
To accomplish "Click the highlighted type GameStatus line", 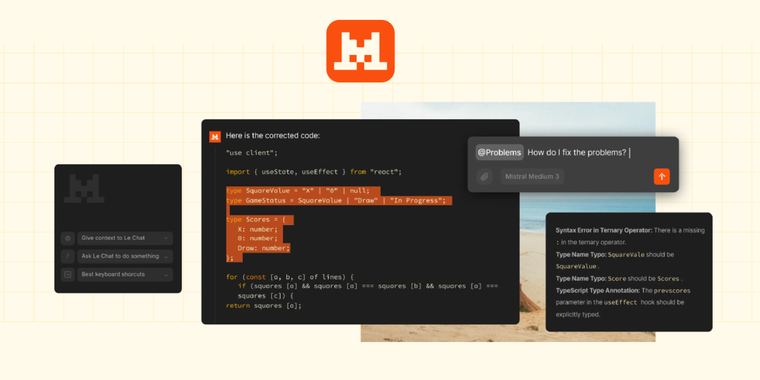I will tap(339, 200).
